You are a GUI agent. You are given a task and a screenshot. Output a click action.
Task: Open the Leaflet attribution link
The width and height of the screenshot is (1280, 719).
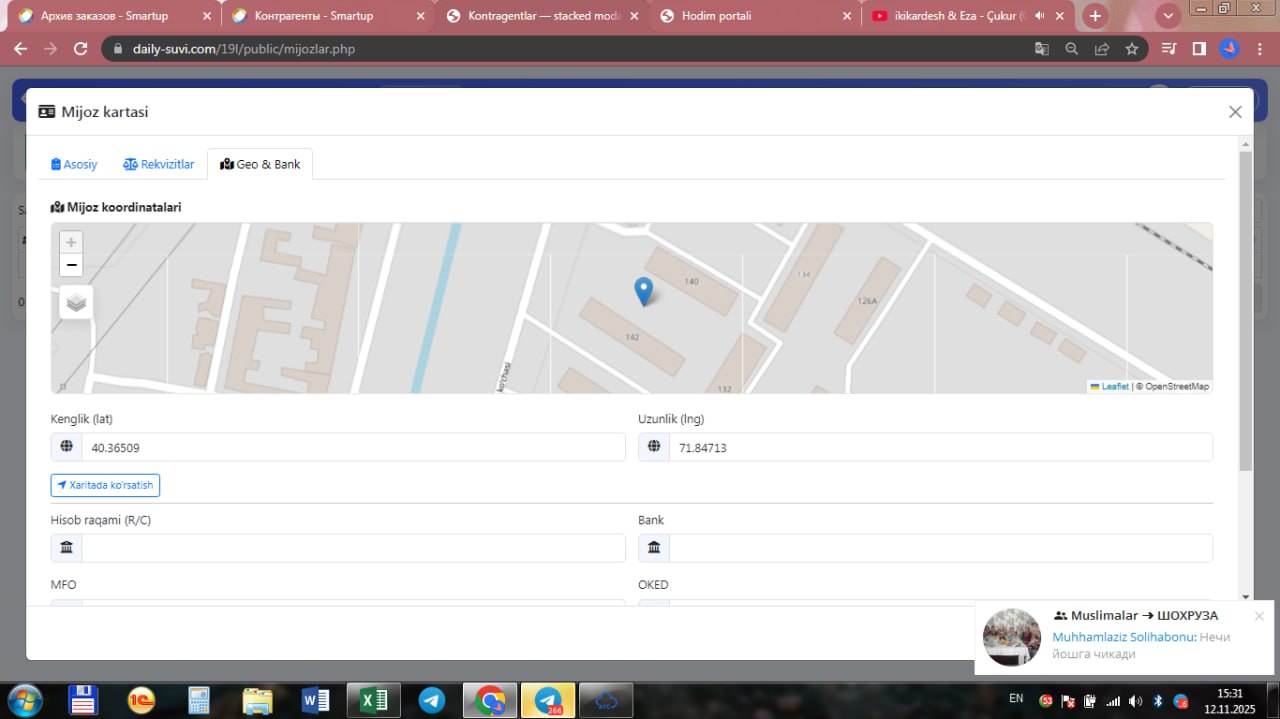tap(1114, 386)
